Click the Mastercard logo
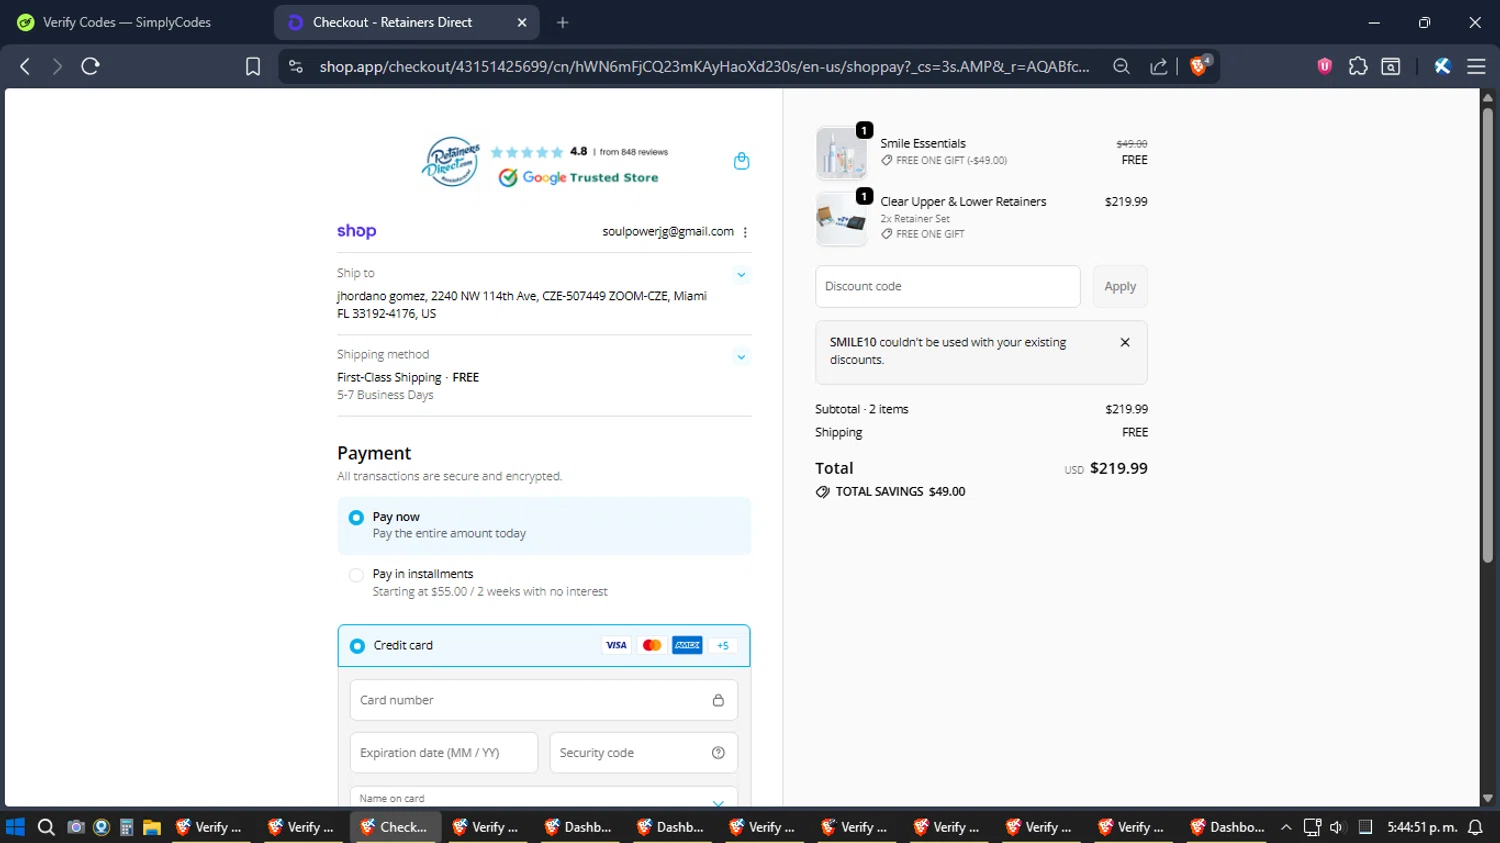The width and height of the screenshot is (1500, 843). coord(652,645)
